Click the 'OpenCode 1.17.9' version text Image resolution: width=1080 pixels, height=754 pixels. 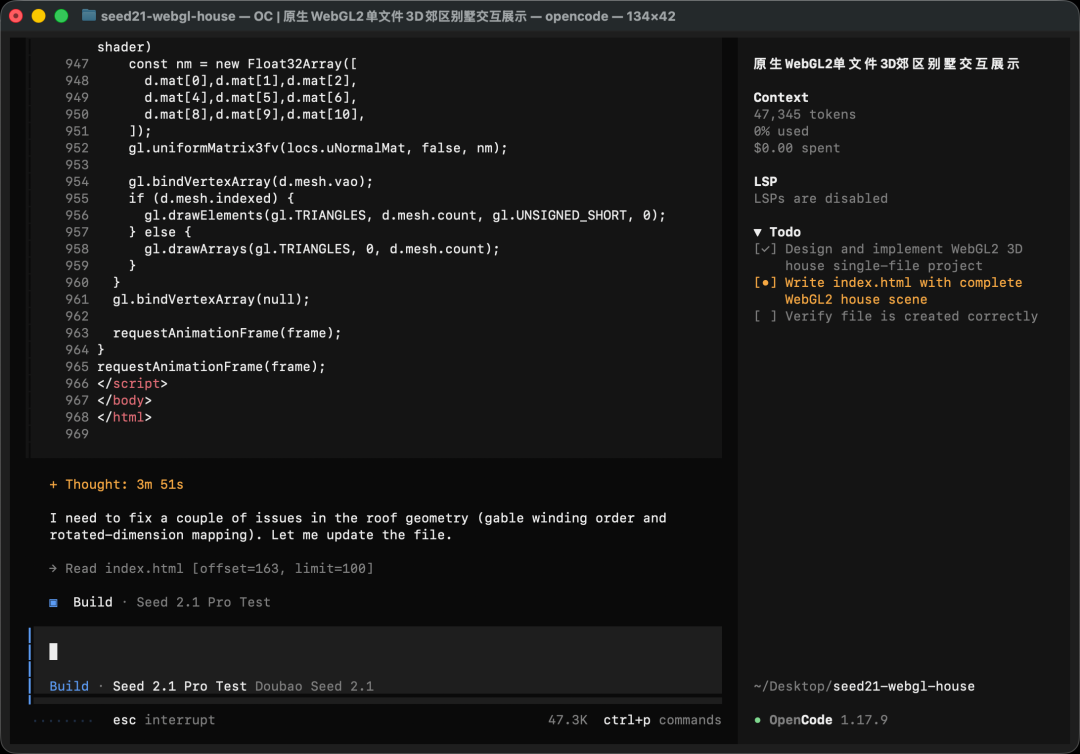(x=828, y=720)
